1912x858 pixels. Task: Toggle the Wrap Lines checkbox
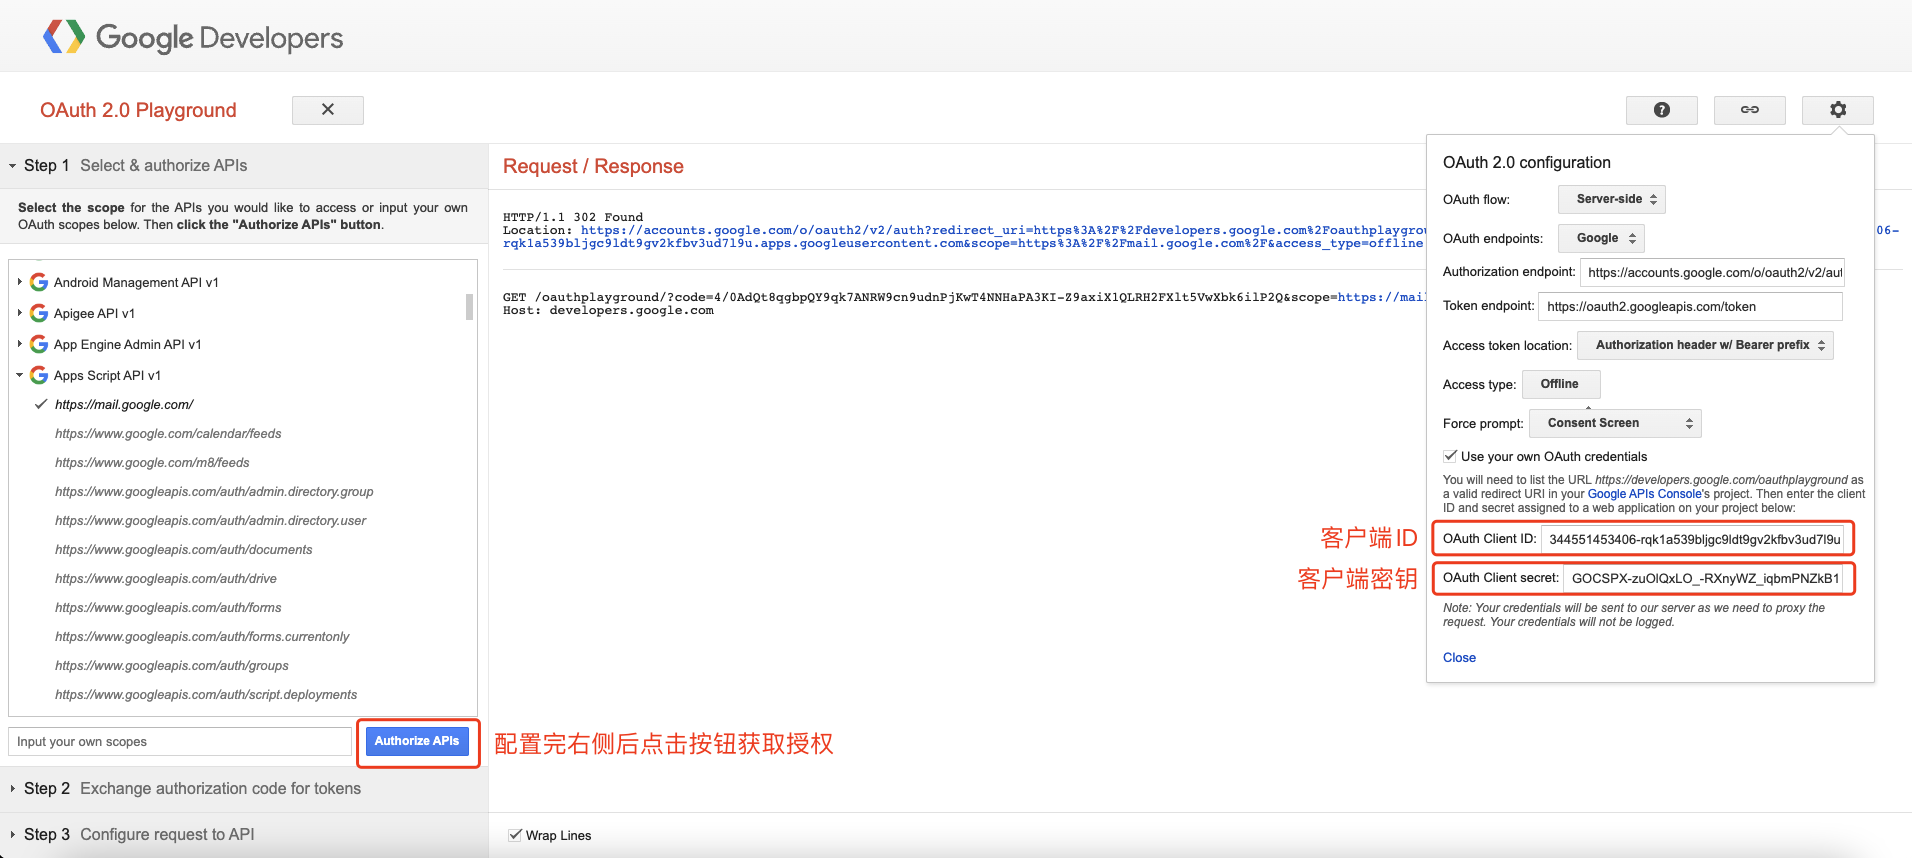coord(515,835)
